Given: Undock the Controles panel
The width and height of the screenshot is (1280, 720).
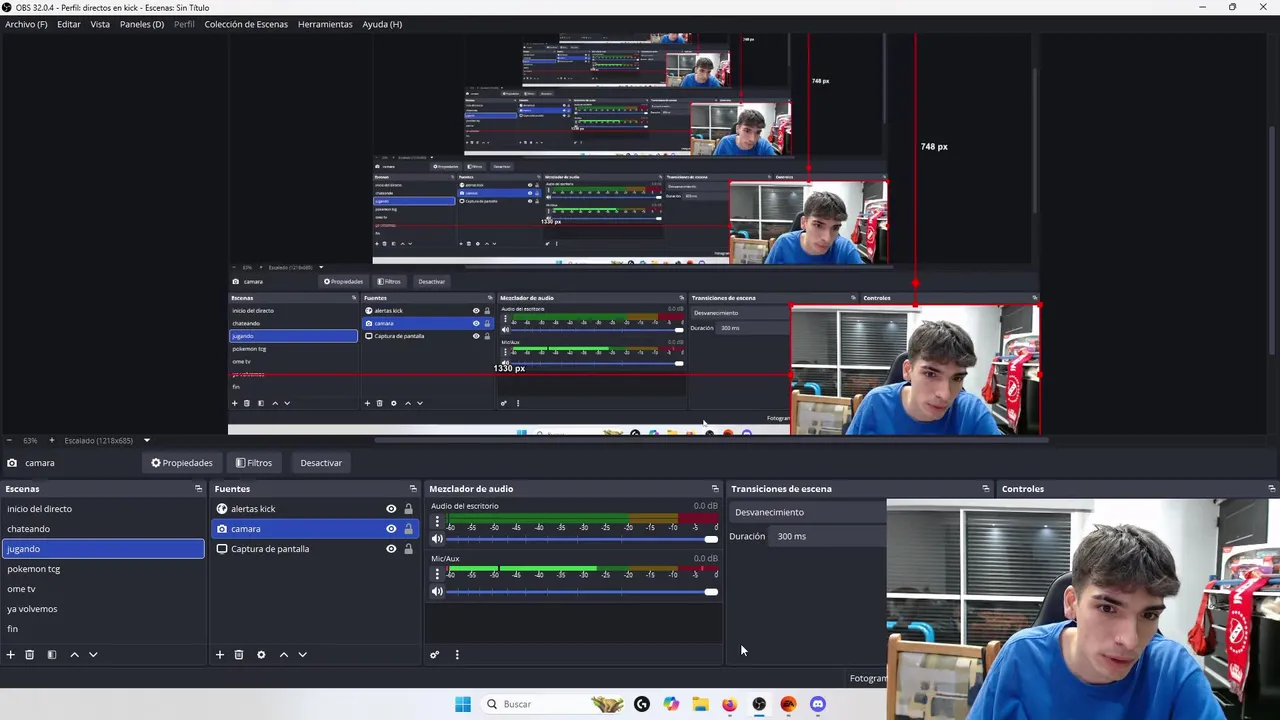Looking at the screenshot, I should pos(1272,489).
